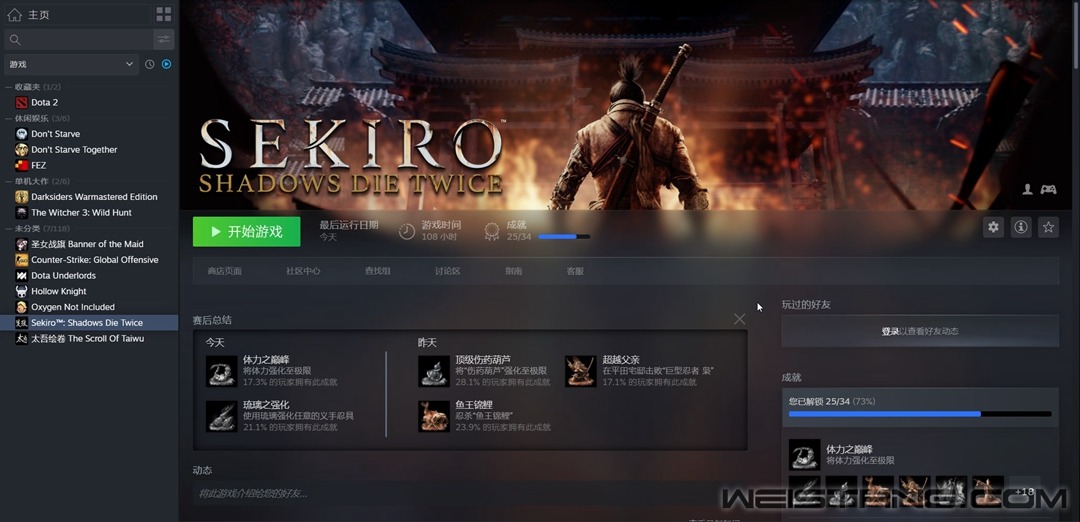The width and height of the screenshot is (1080, 522).
Task: Click the achievement progress bar in sidebar
Action: 919,413
